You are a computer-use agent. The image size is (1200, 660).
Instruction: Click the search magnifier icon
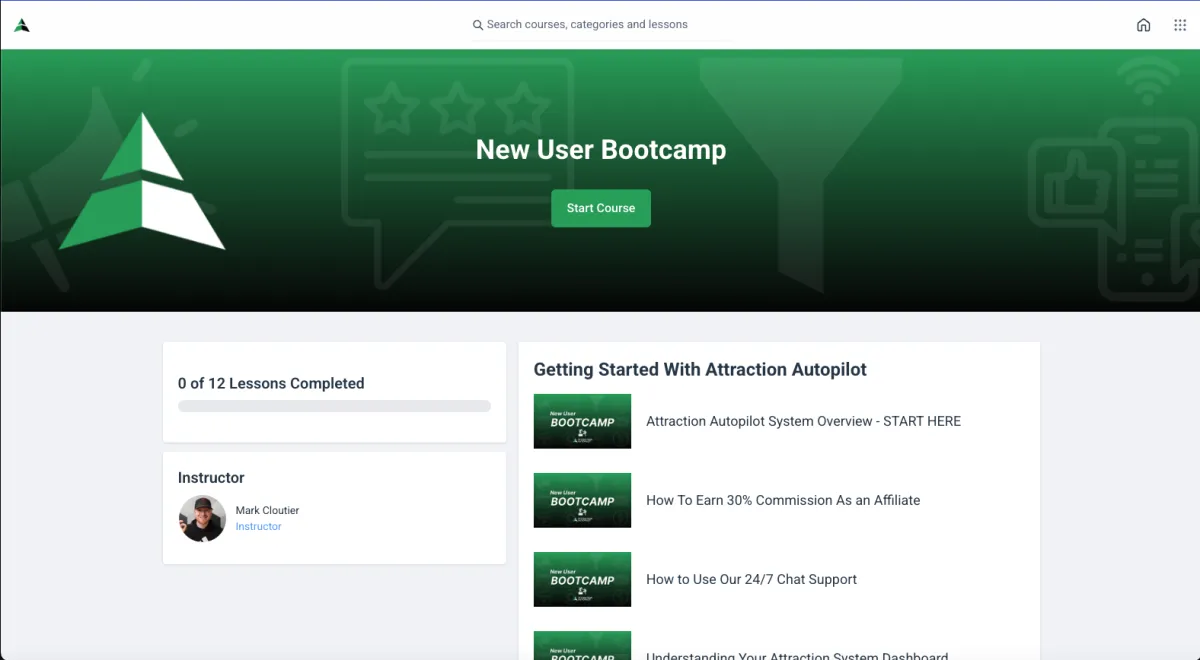[x=478, y=25]
